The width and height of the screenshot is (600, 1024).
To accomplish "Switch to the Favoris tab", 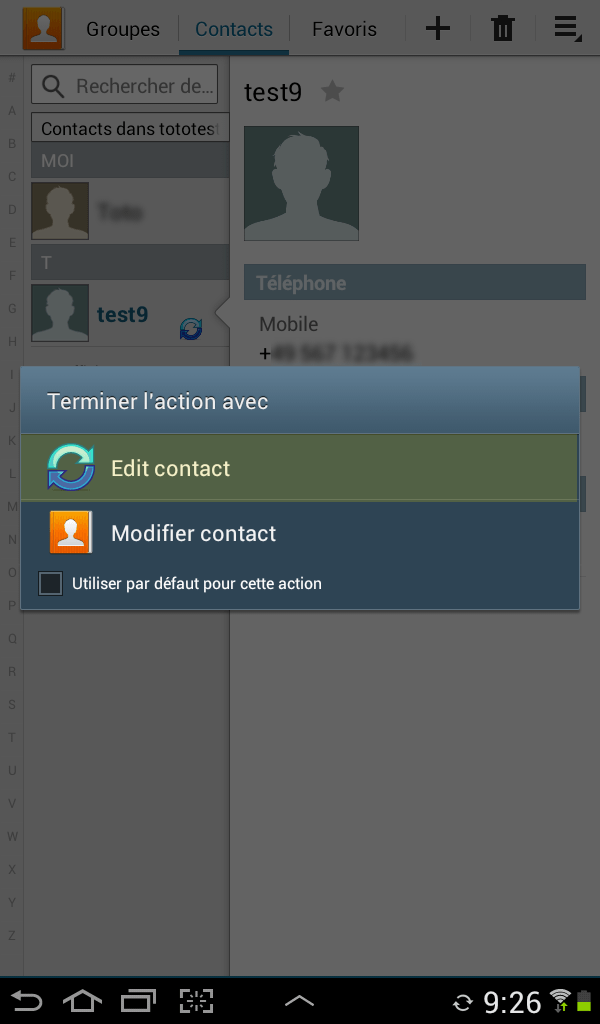I will point(344,29).
